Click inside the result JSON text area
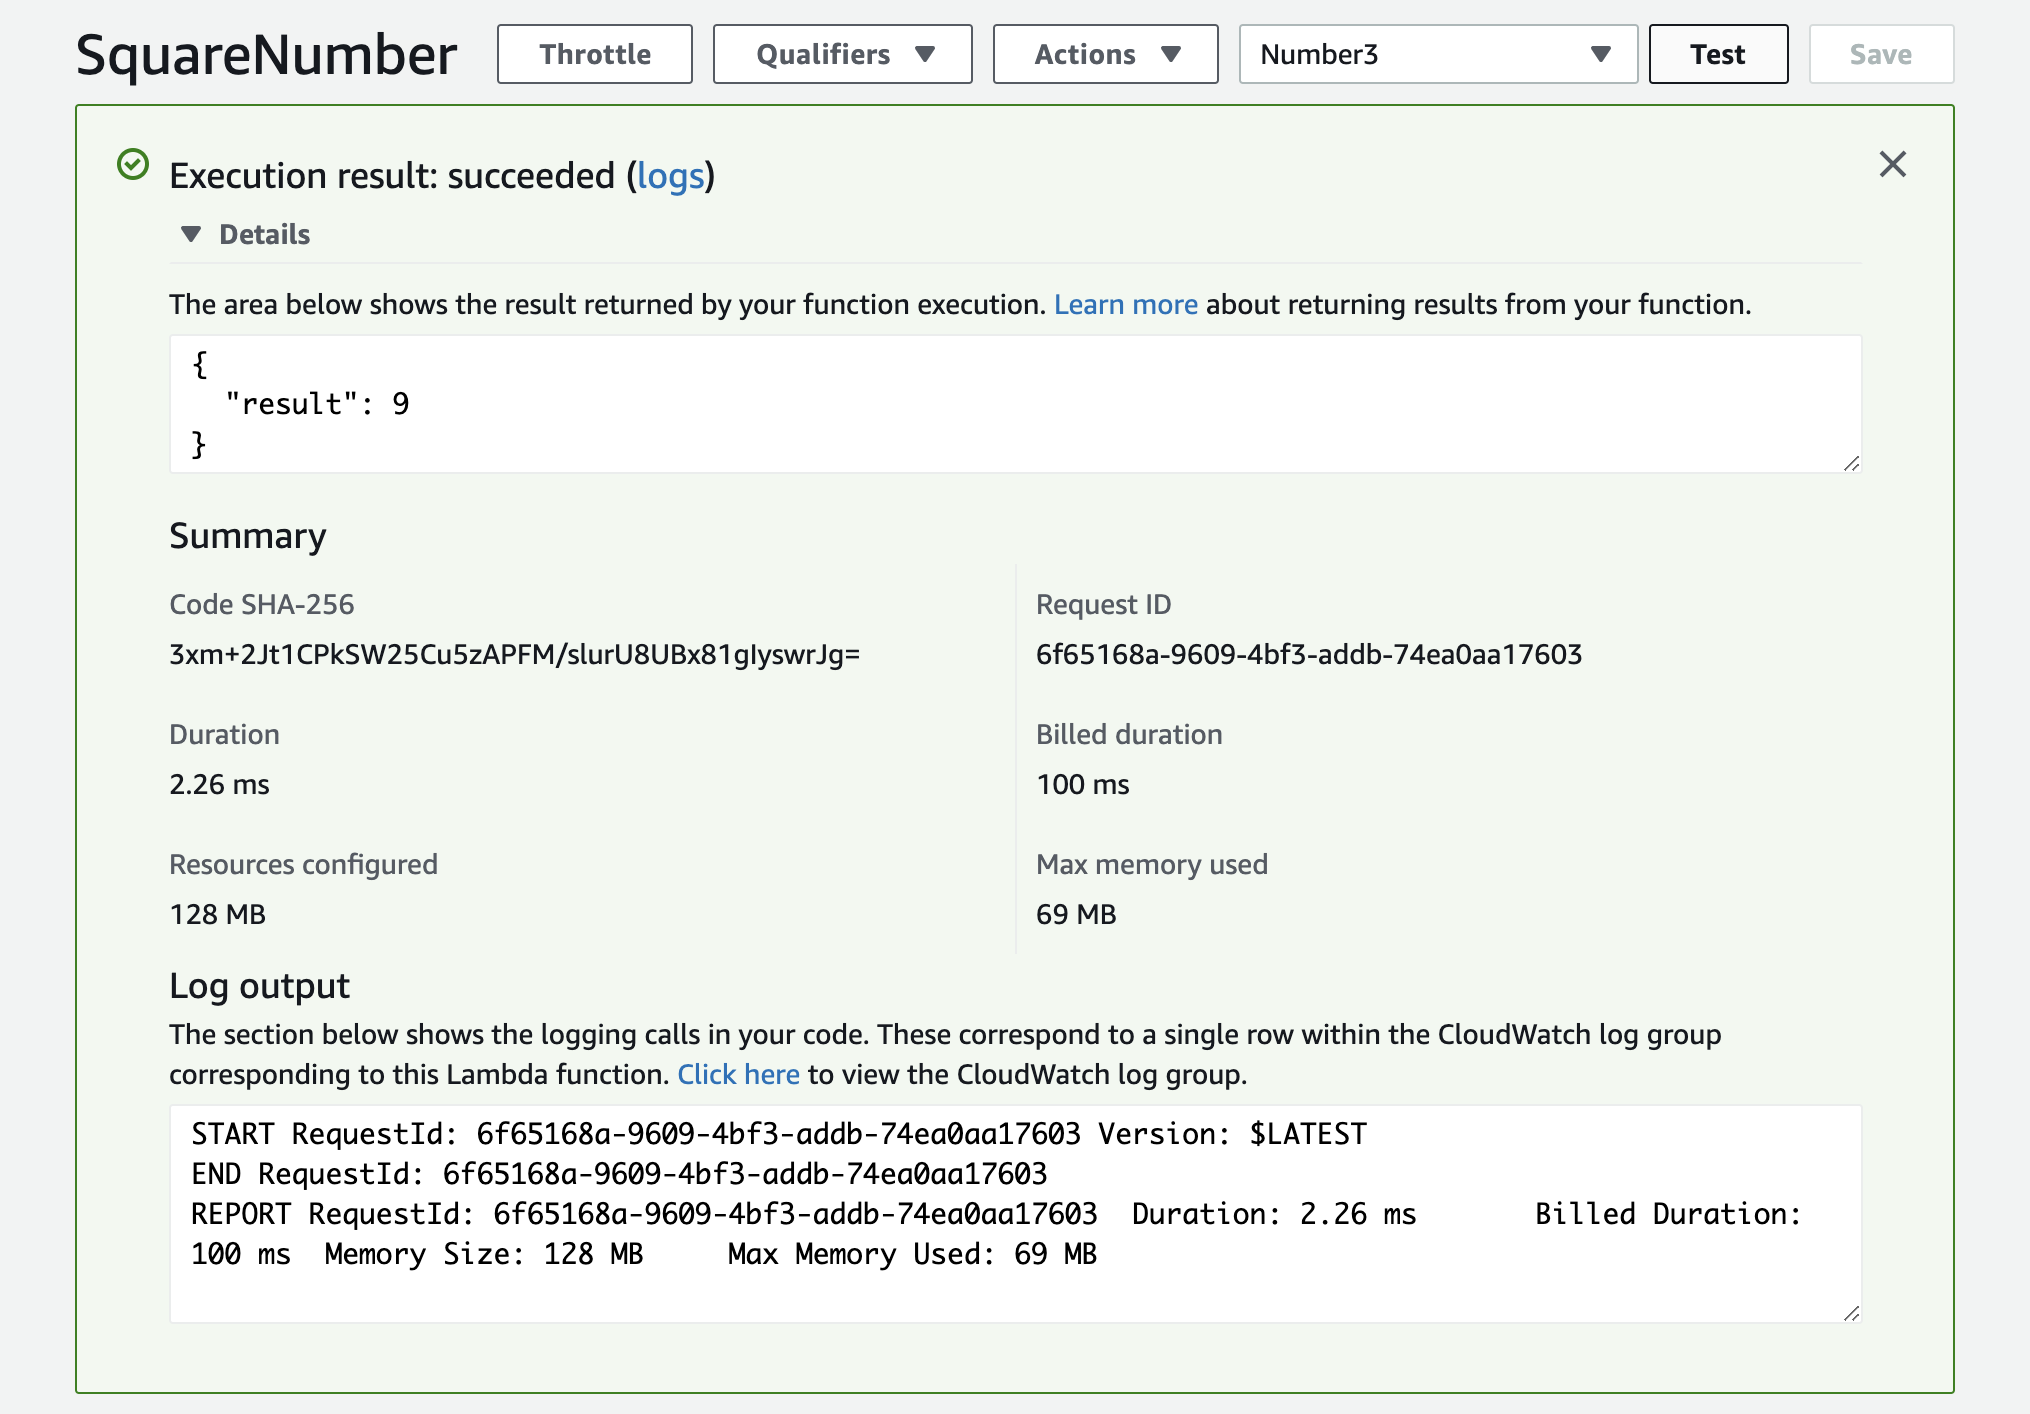Image resolution: width=2030 pixels, height=1414 pixels. (x=1000, y=404)
